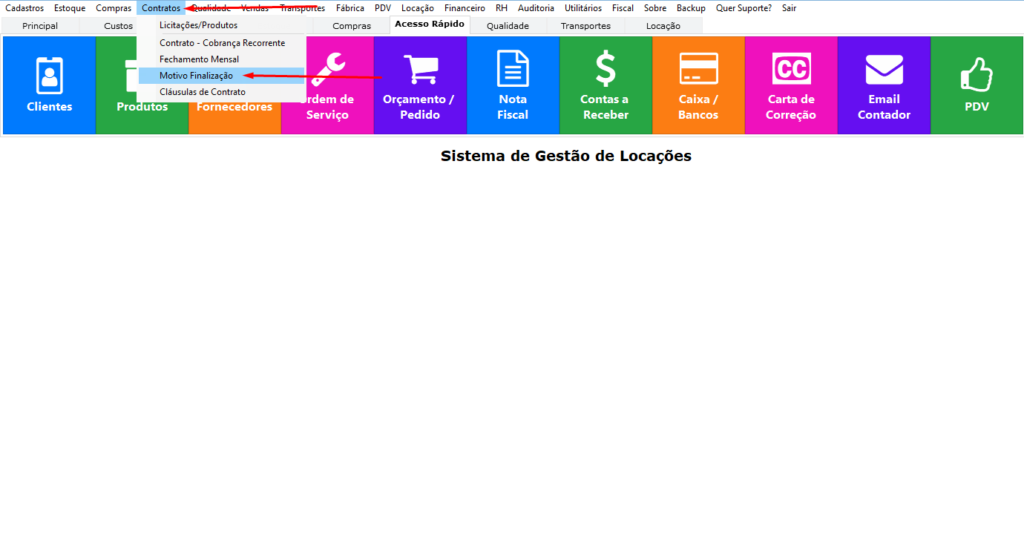Open the Carta de Correção tile
Image resolution: width=1024 pixels, height=538 pixels.
(x=791, y=85)
